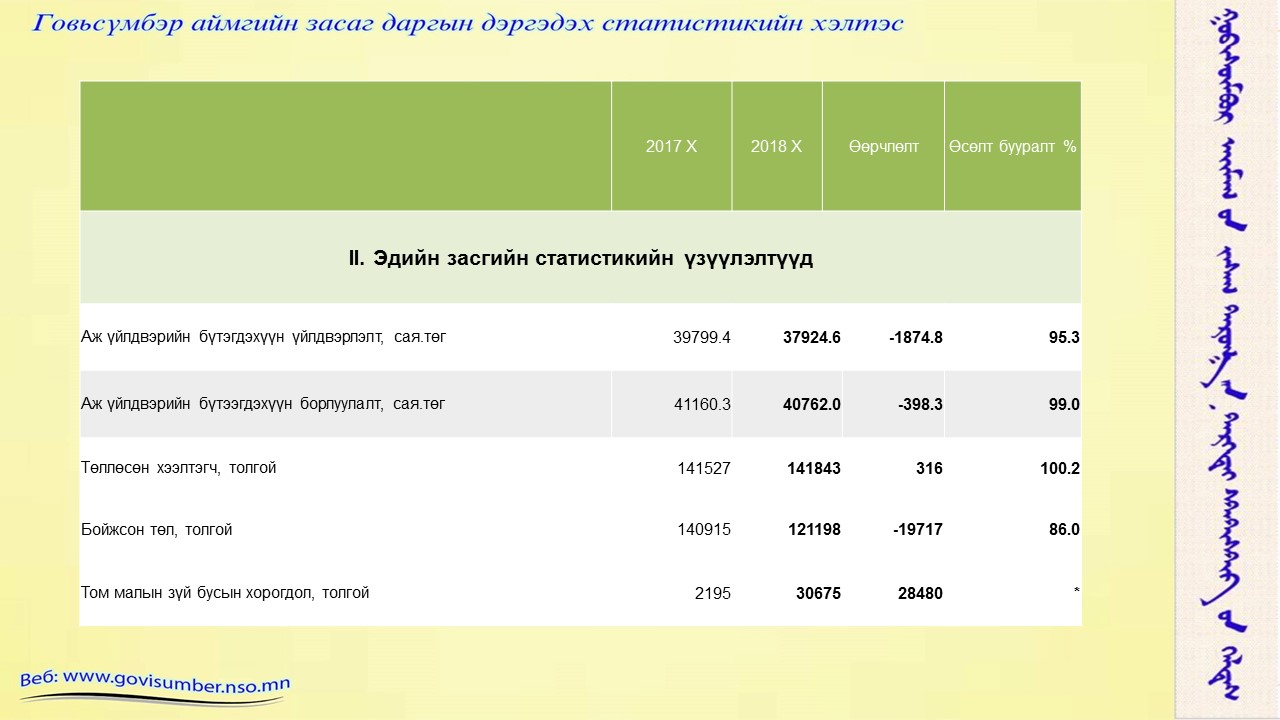Select the 2017 X column header

671,146
